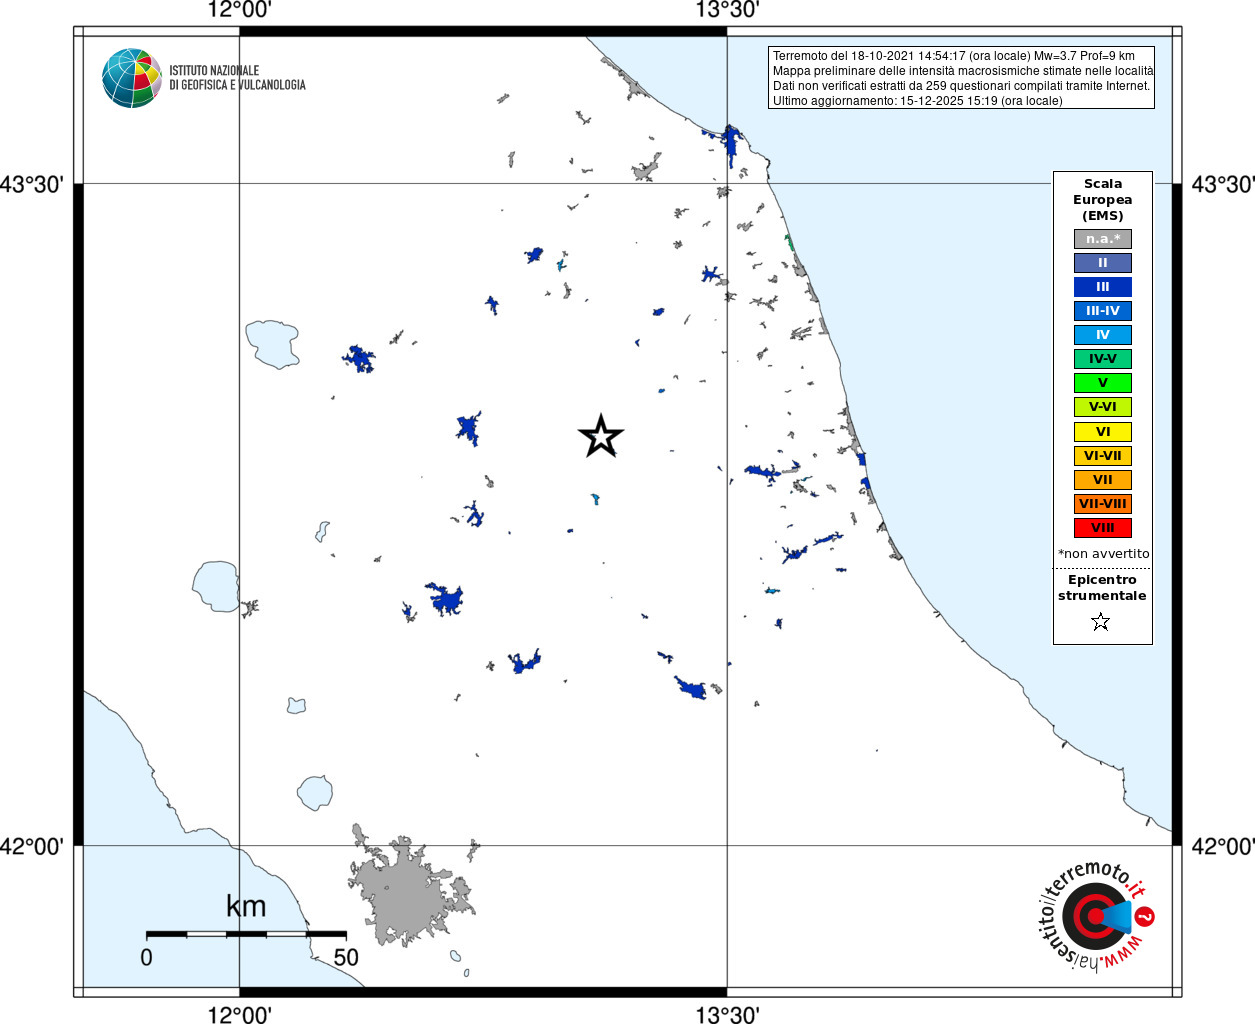The image size is (1255, 1024).
Task: Select the VI-VII intensity legend swatch
Action: tap(1103, 456)
